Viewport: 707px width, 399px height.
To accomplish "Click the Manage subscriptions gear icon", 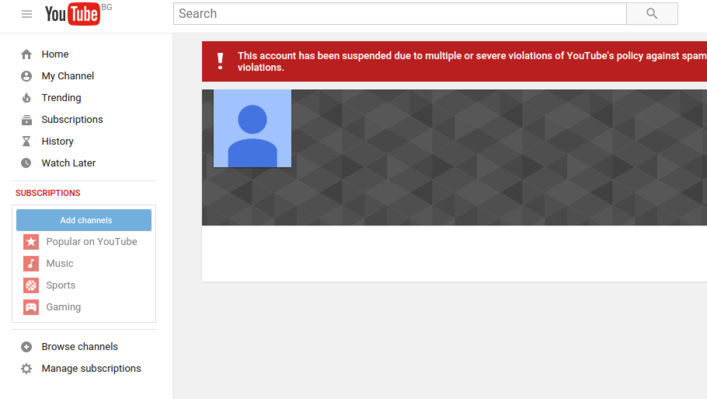I will (x=26, y=368).
